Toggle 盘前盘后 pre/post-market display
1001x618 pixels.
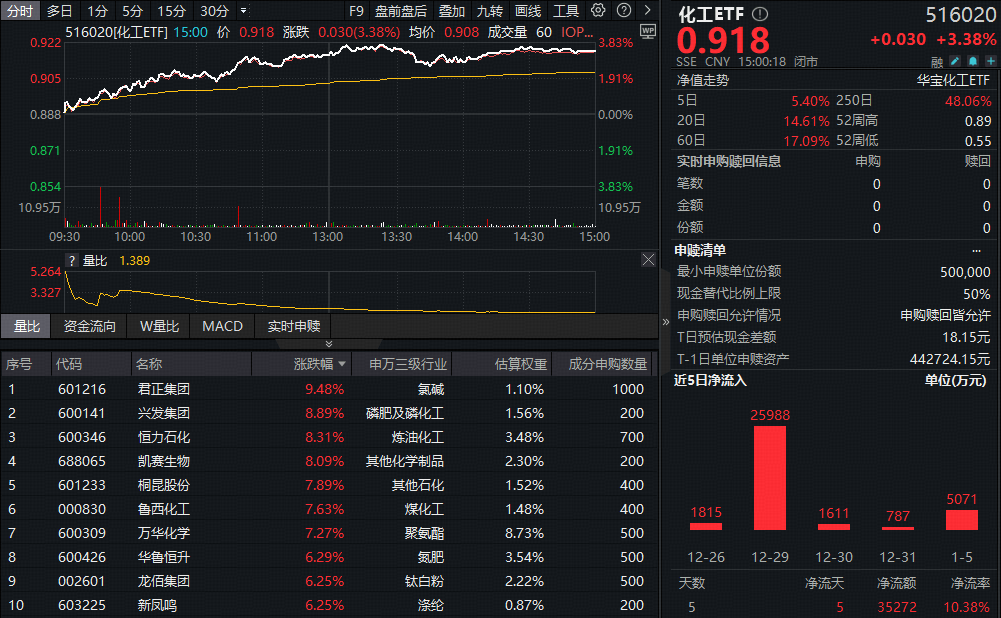click(x=400, y=11)
